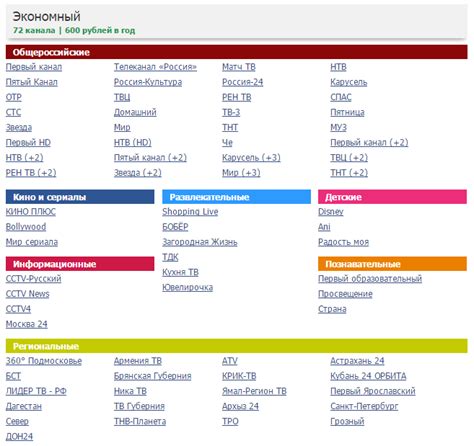Image resolution: width=474 pixels, height=446 pixels.
Task: Select the Пятый Канал link
Action: [x=32, y=82]
